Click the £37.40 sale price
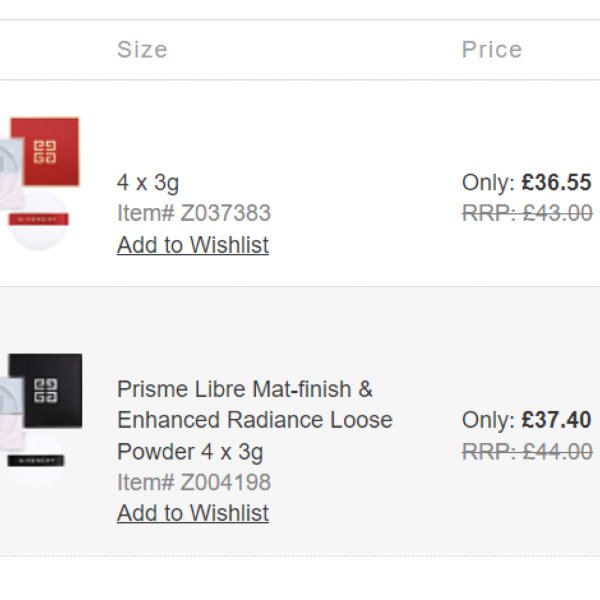 pos(556,420)
